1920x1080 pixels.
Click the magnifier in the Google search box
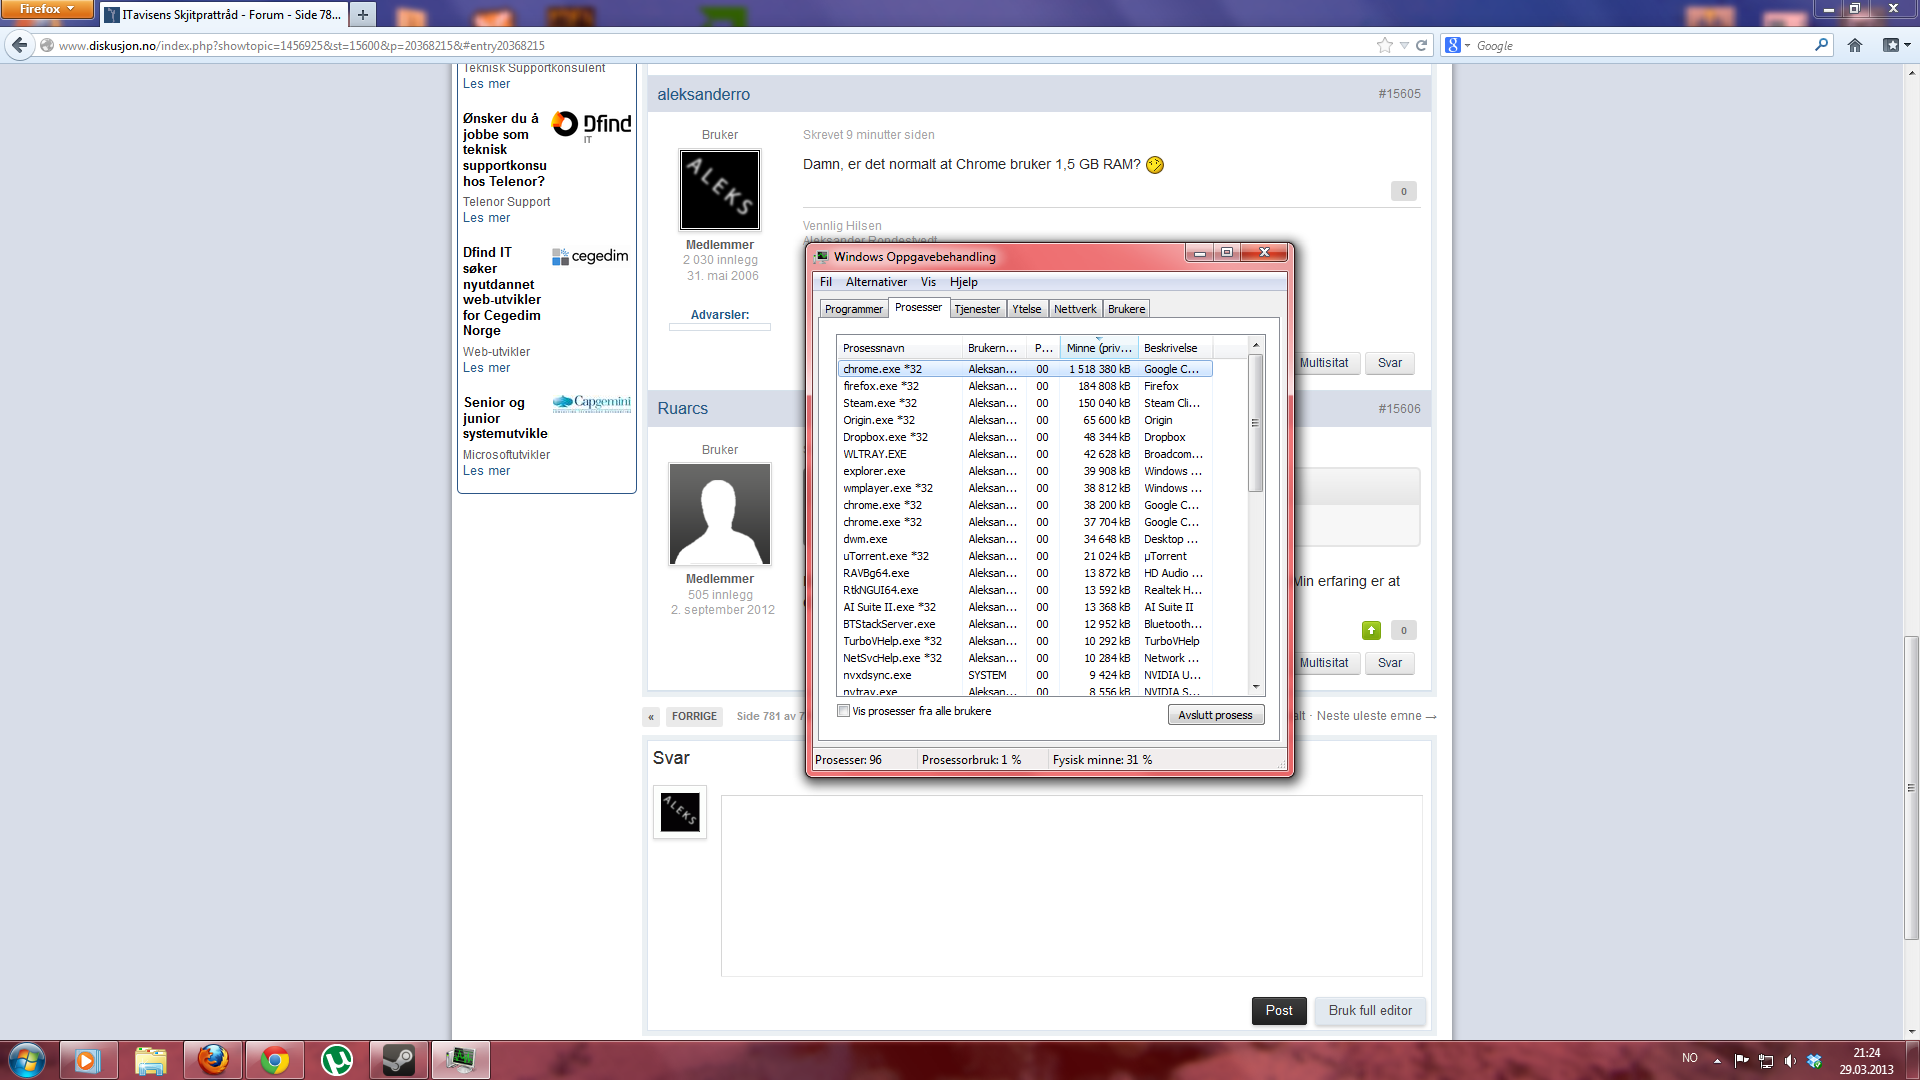1821,45
